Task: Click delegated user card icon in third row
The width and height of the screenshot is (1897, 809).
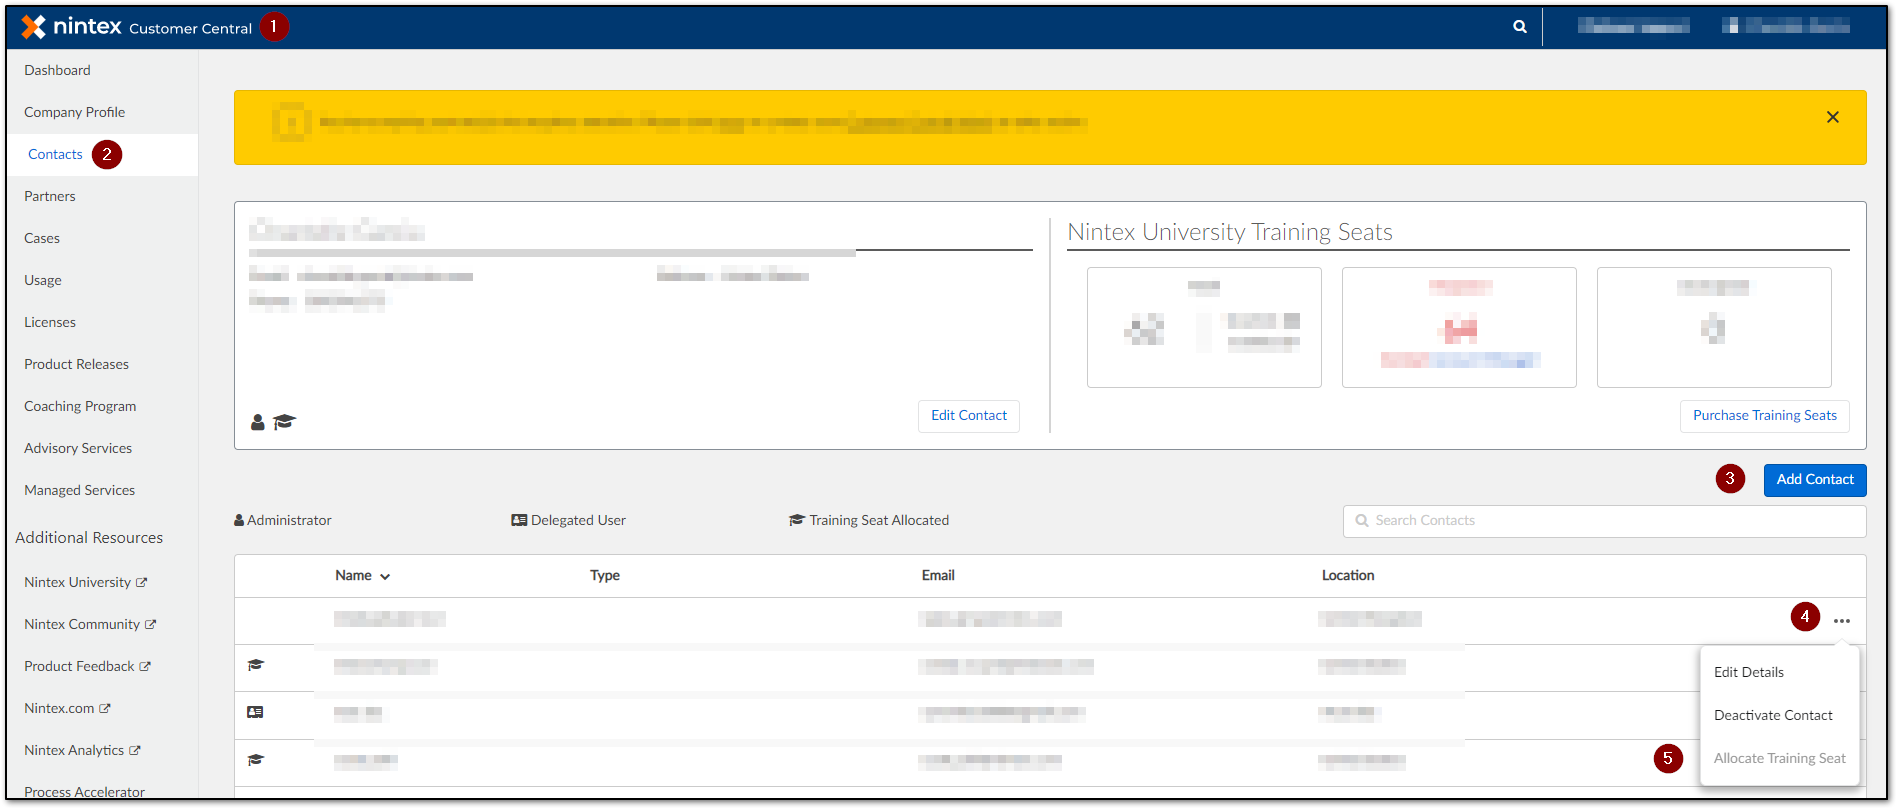Action: (x=255, y=712)
